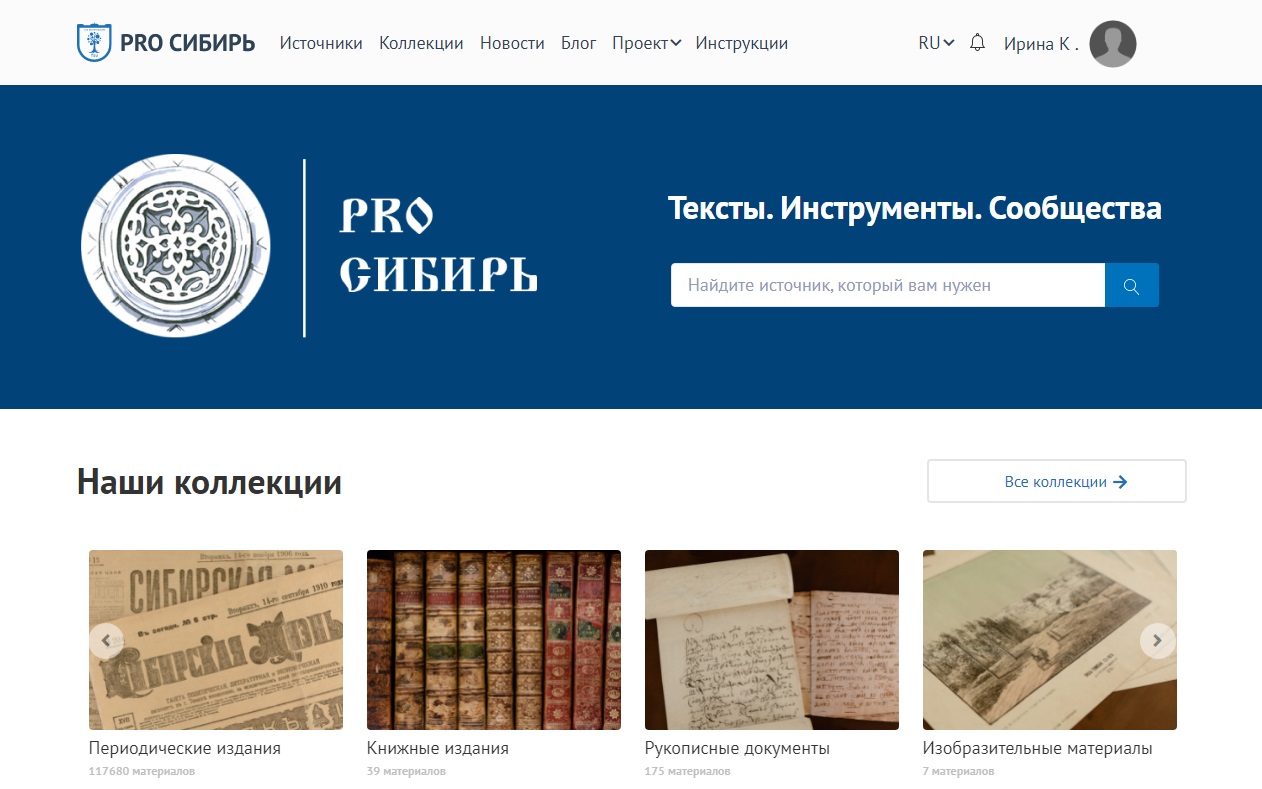Image resolution: width=1262 pixels, height=789 pixels.
Task: Click the round PRO Сибирь emblem
Action: (176, 246)
